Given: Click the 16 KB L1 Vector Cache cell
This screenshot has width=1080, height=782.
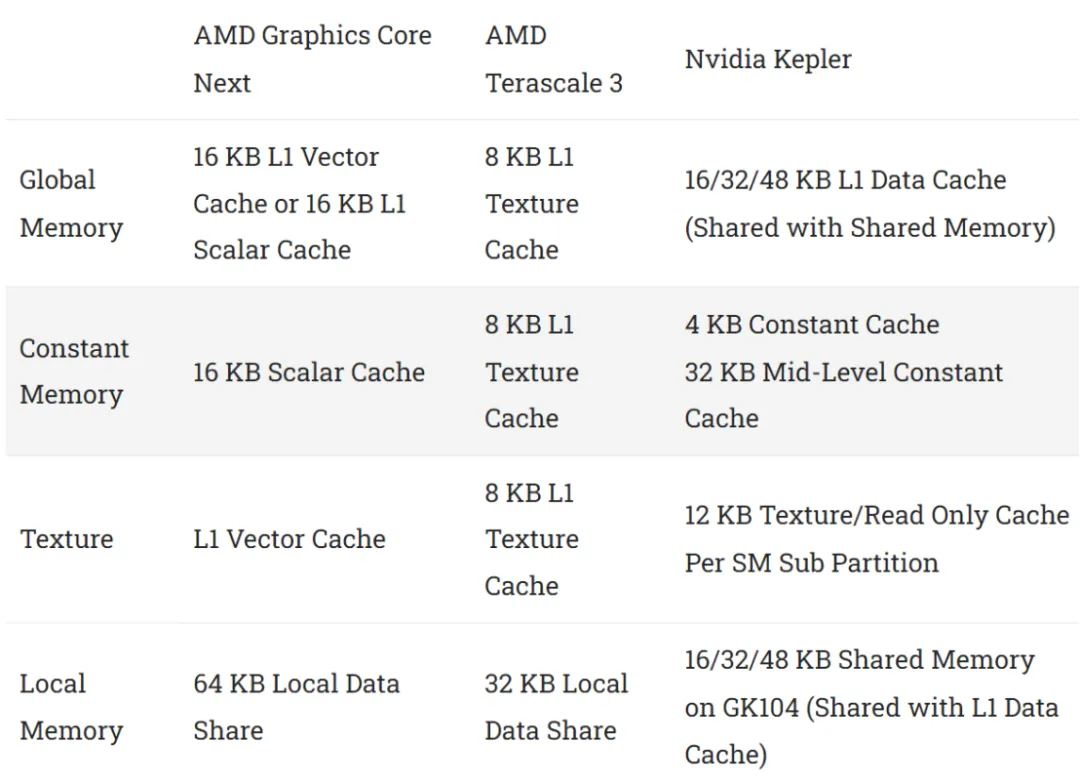Looking at the screenshot, I should coord(300,203).
